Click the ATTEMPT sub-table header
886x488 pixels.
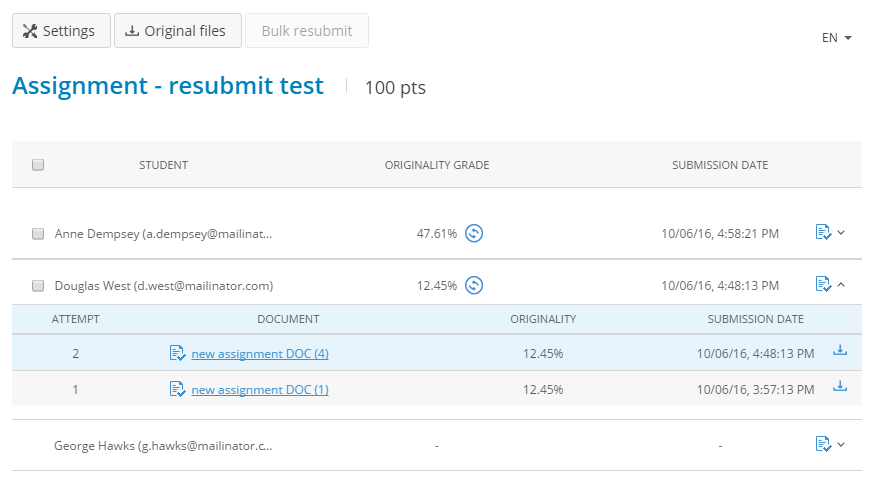click(76, 319)
